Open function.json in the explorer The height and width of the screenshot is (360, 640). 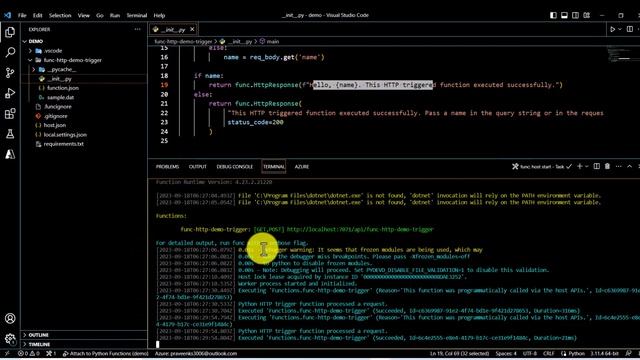[62, 88]
